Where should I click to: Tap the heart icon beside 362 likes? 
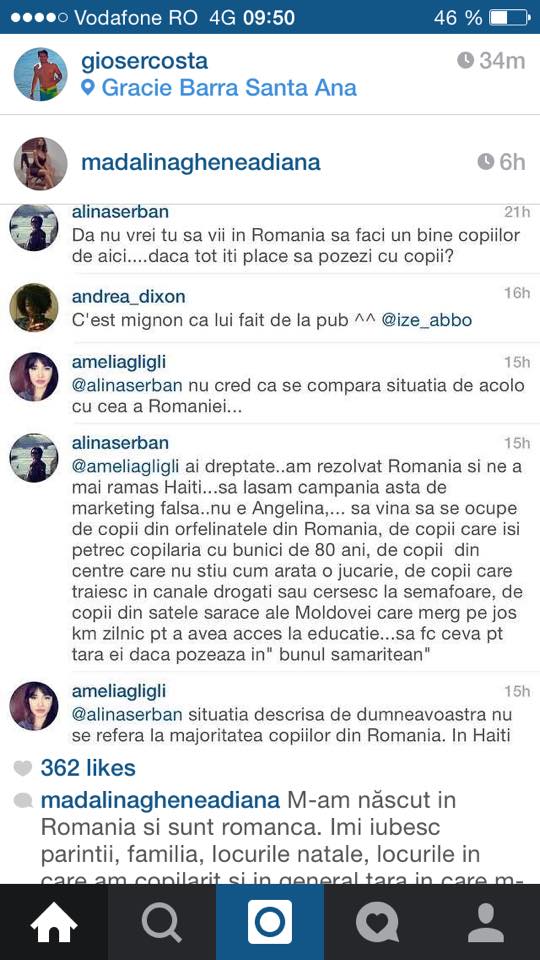coord(23,768)
